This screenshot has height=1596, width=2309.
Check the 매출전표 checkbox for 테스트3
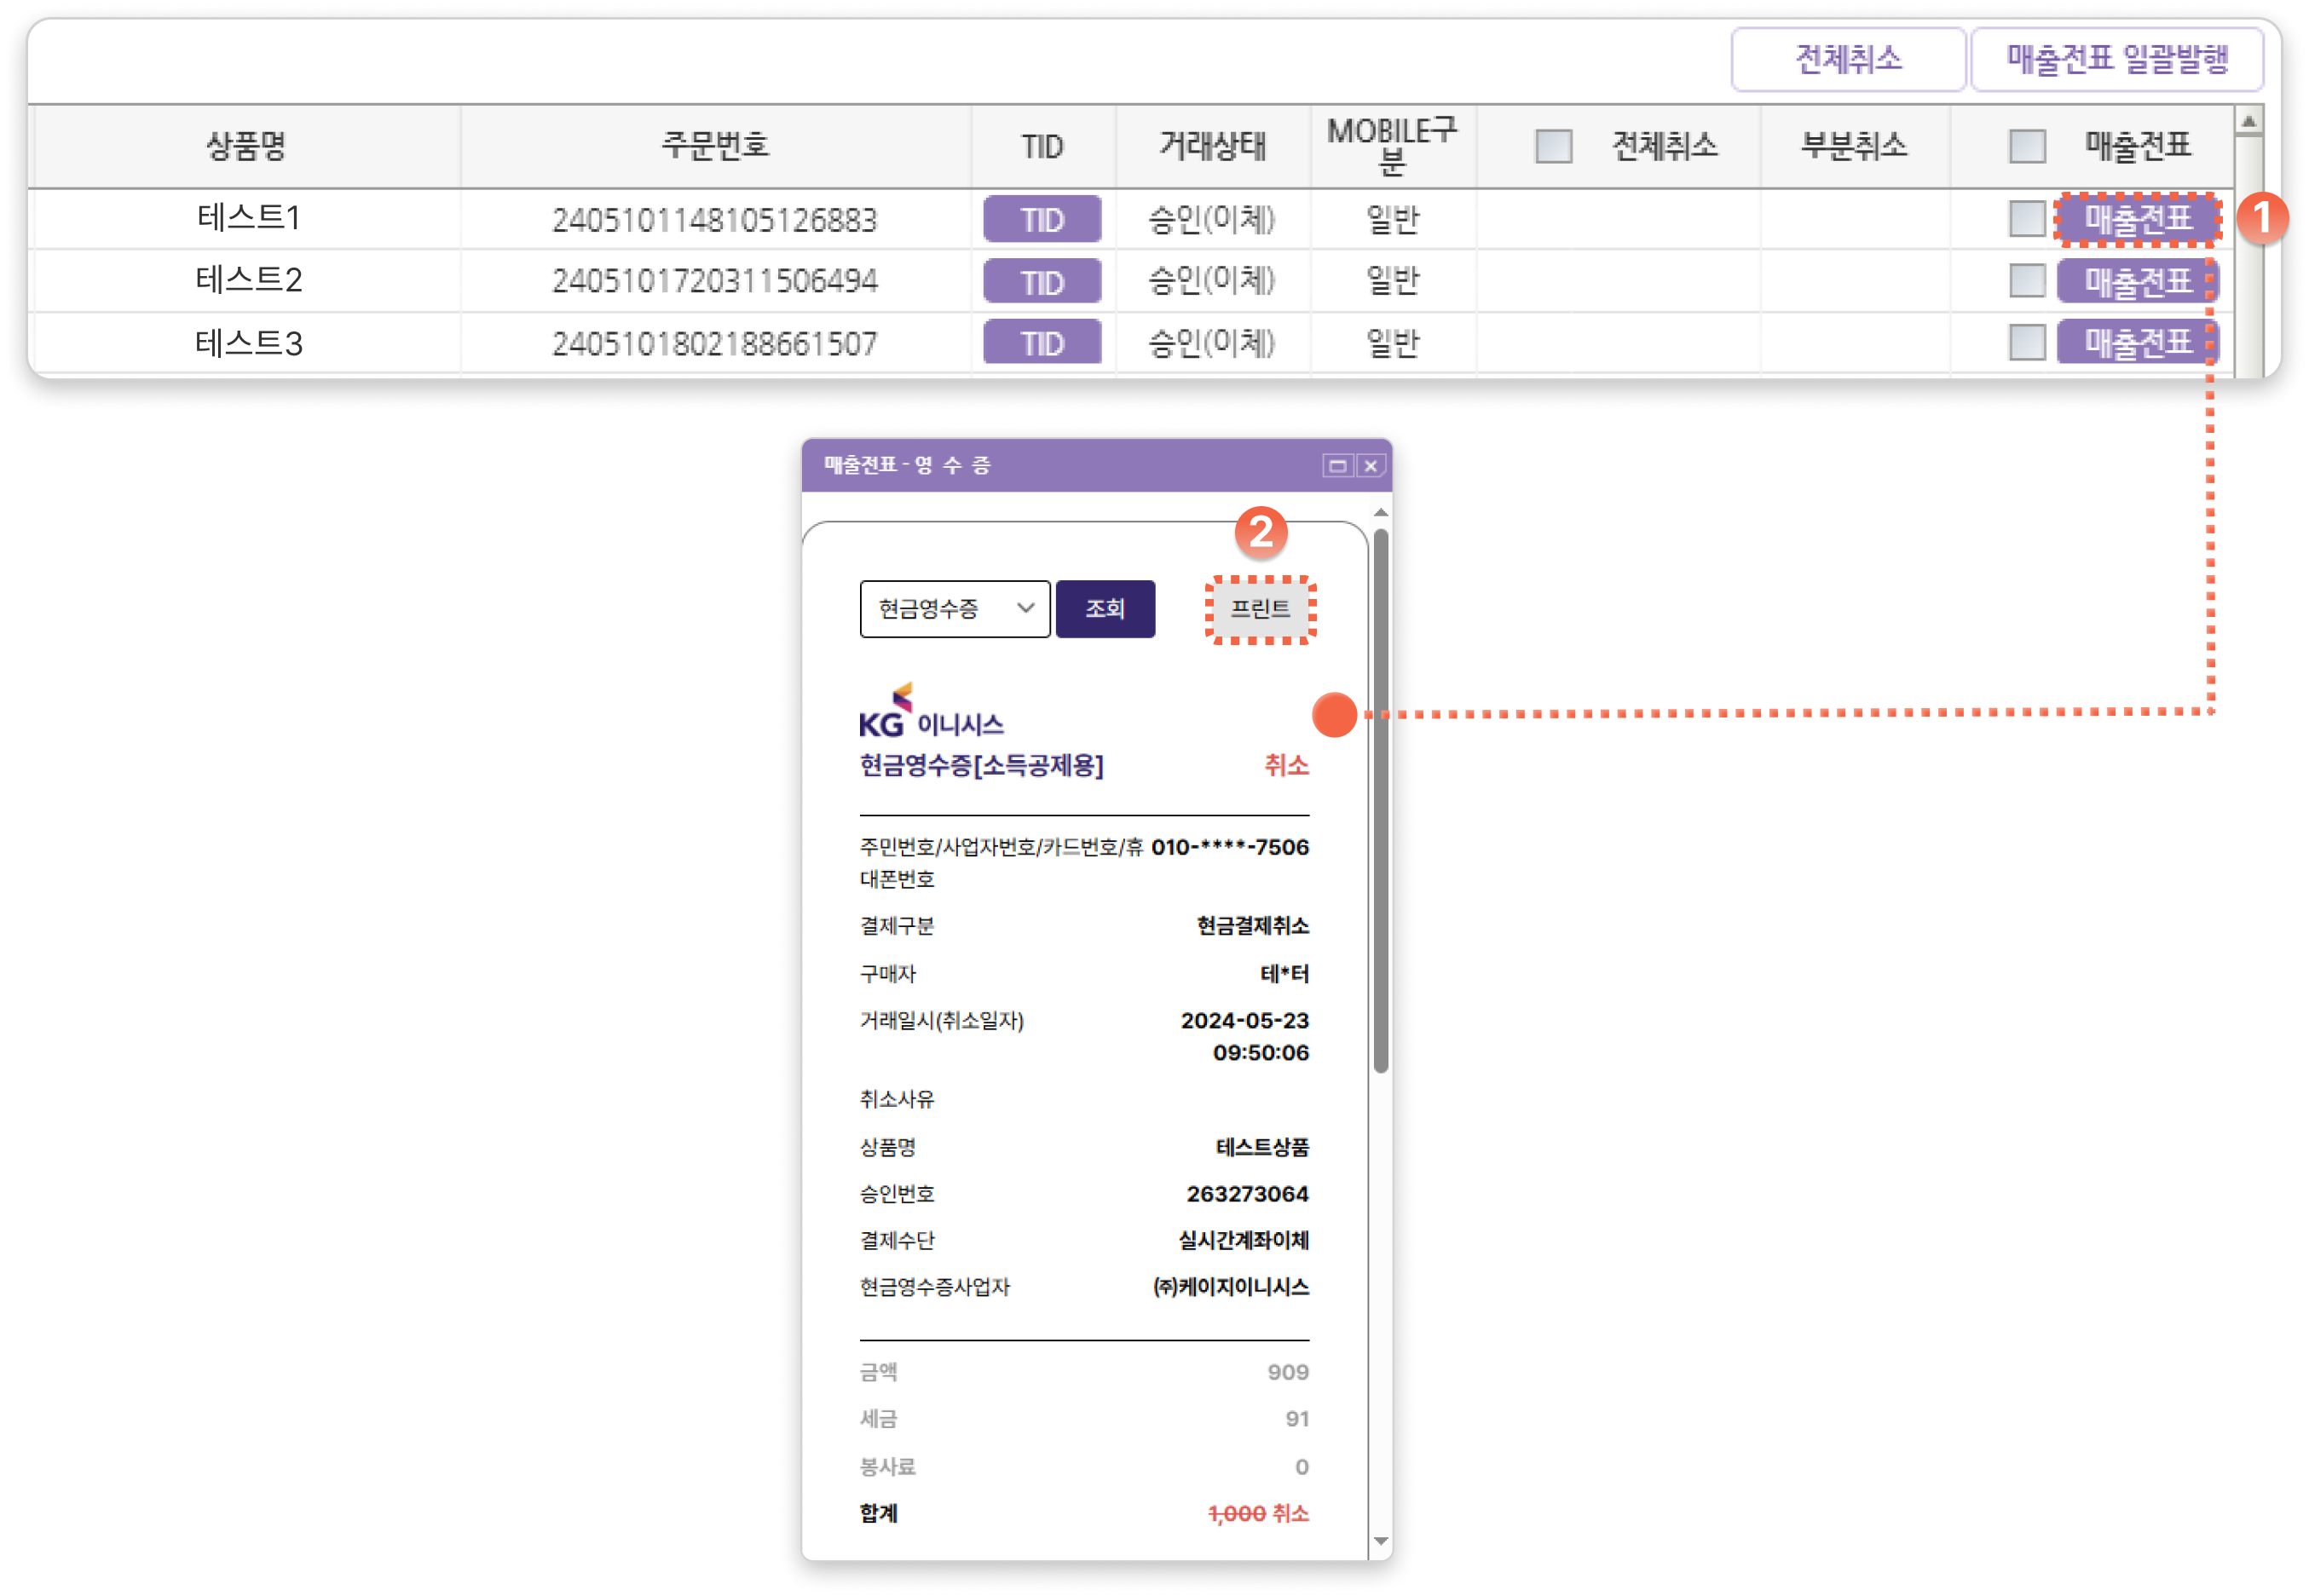pos(2027,343)
